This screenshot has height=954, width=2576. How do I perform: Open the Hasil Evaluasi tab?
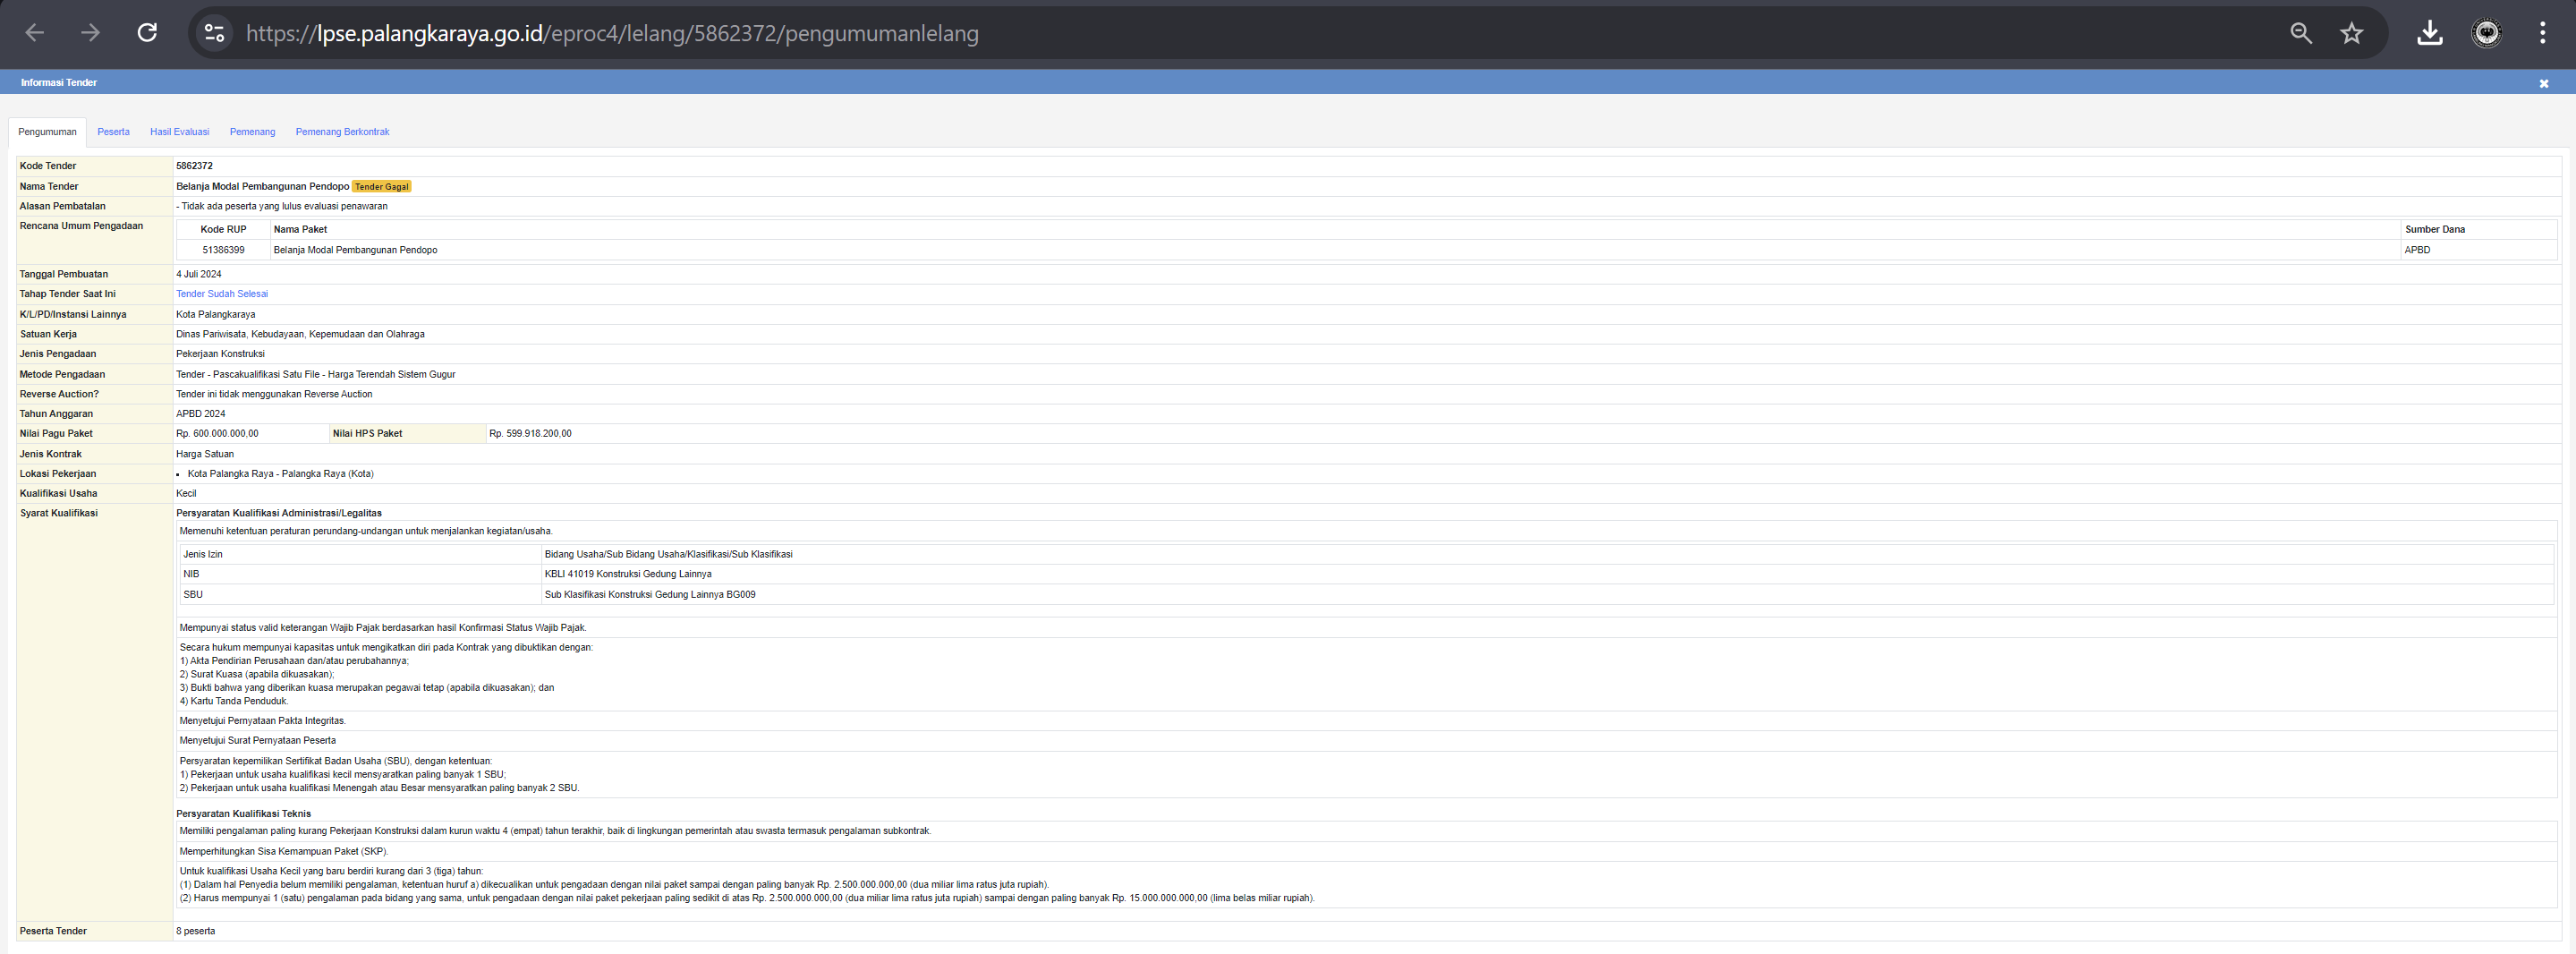[179, 132]
